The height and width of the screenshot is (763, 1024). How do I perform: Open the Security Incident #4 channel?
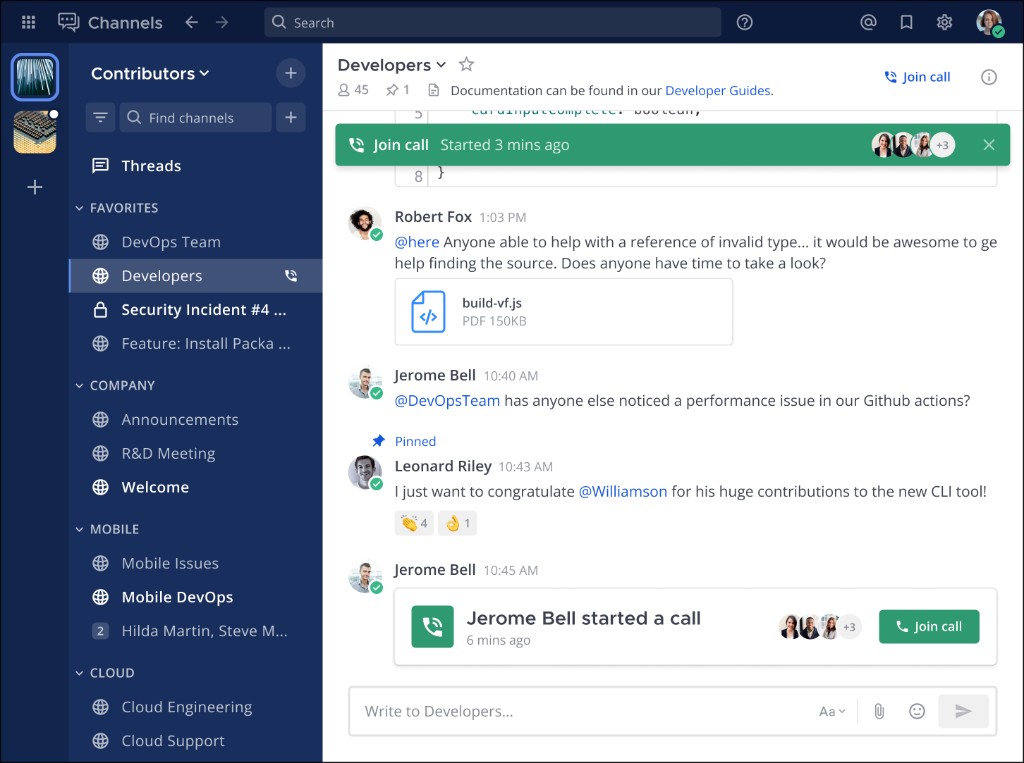196,310
